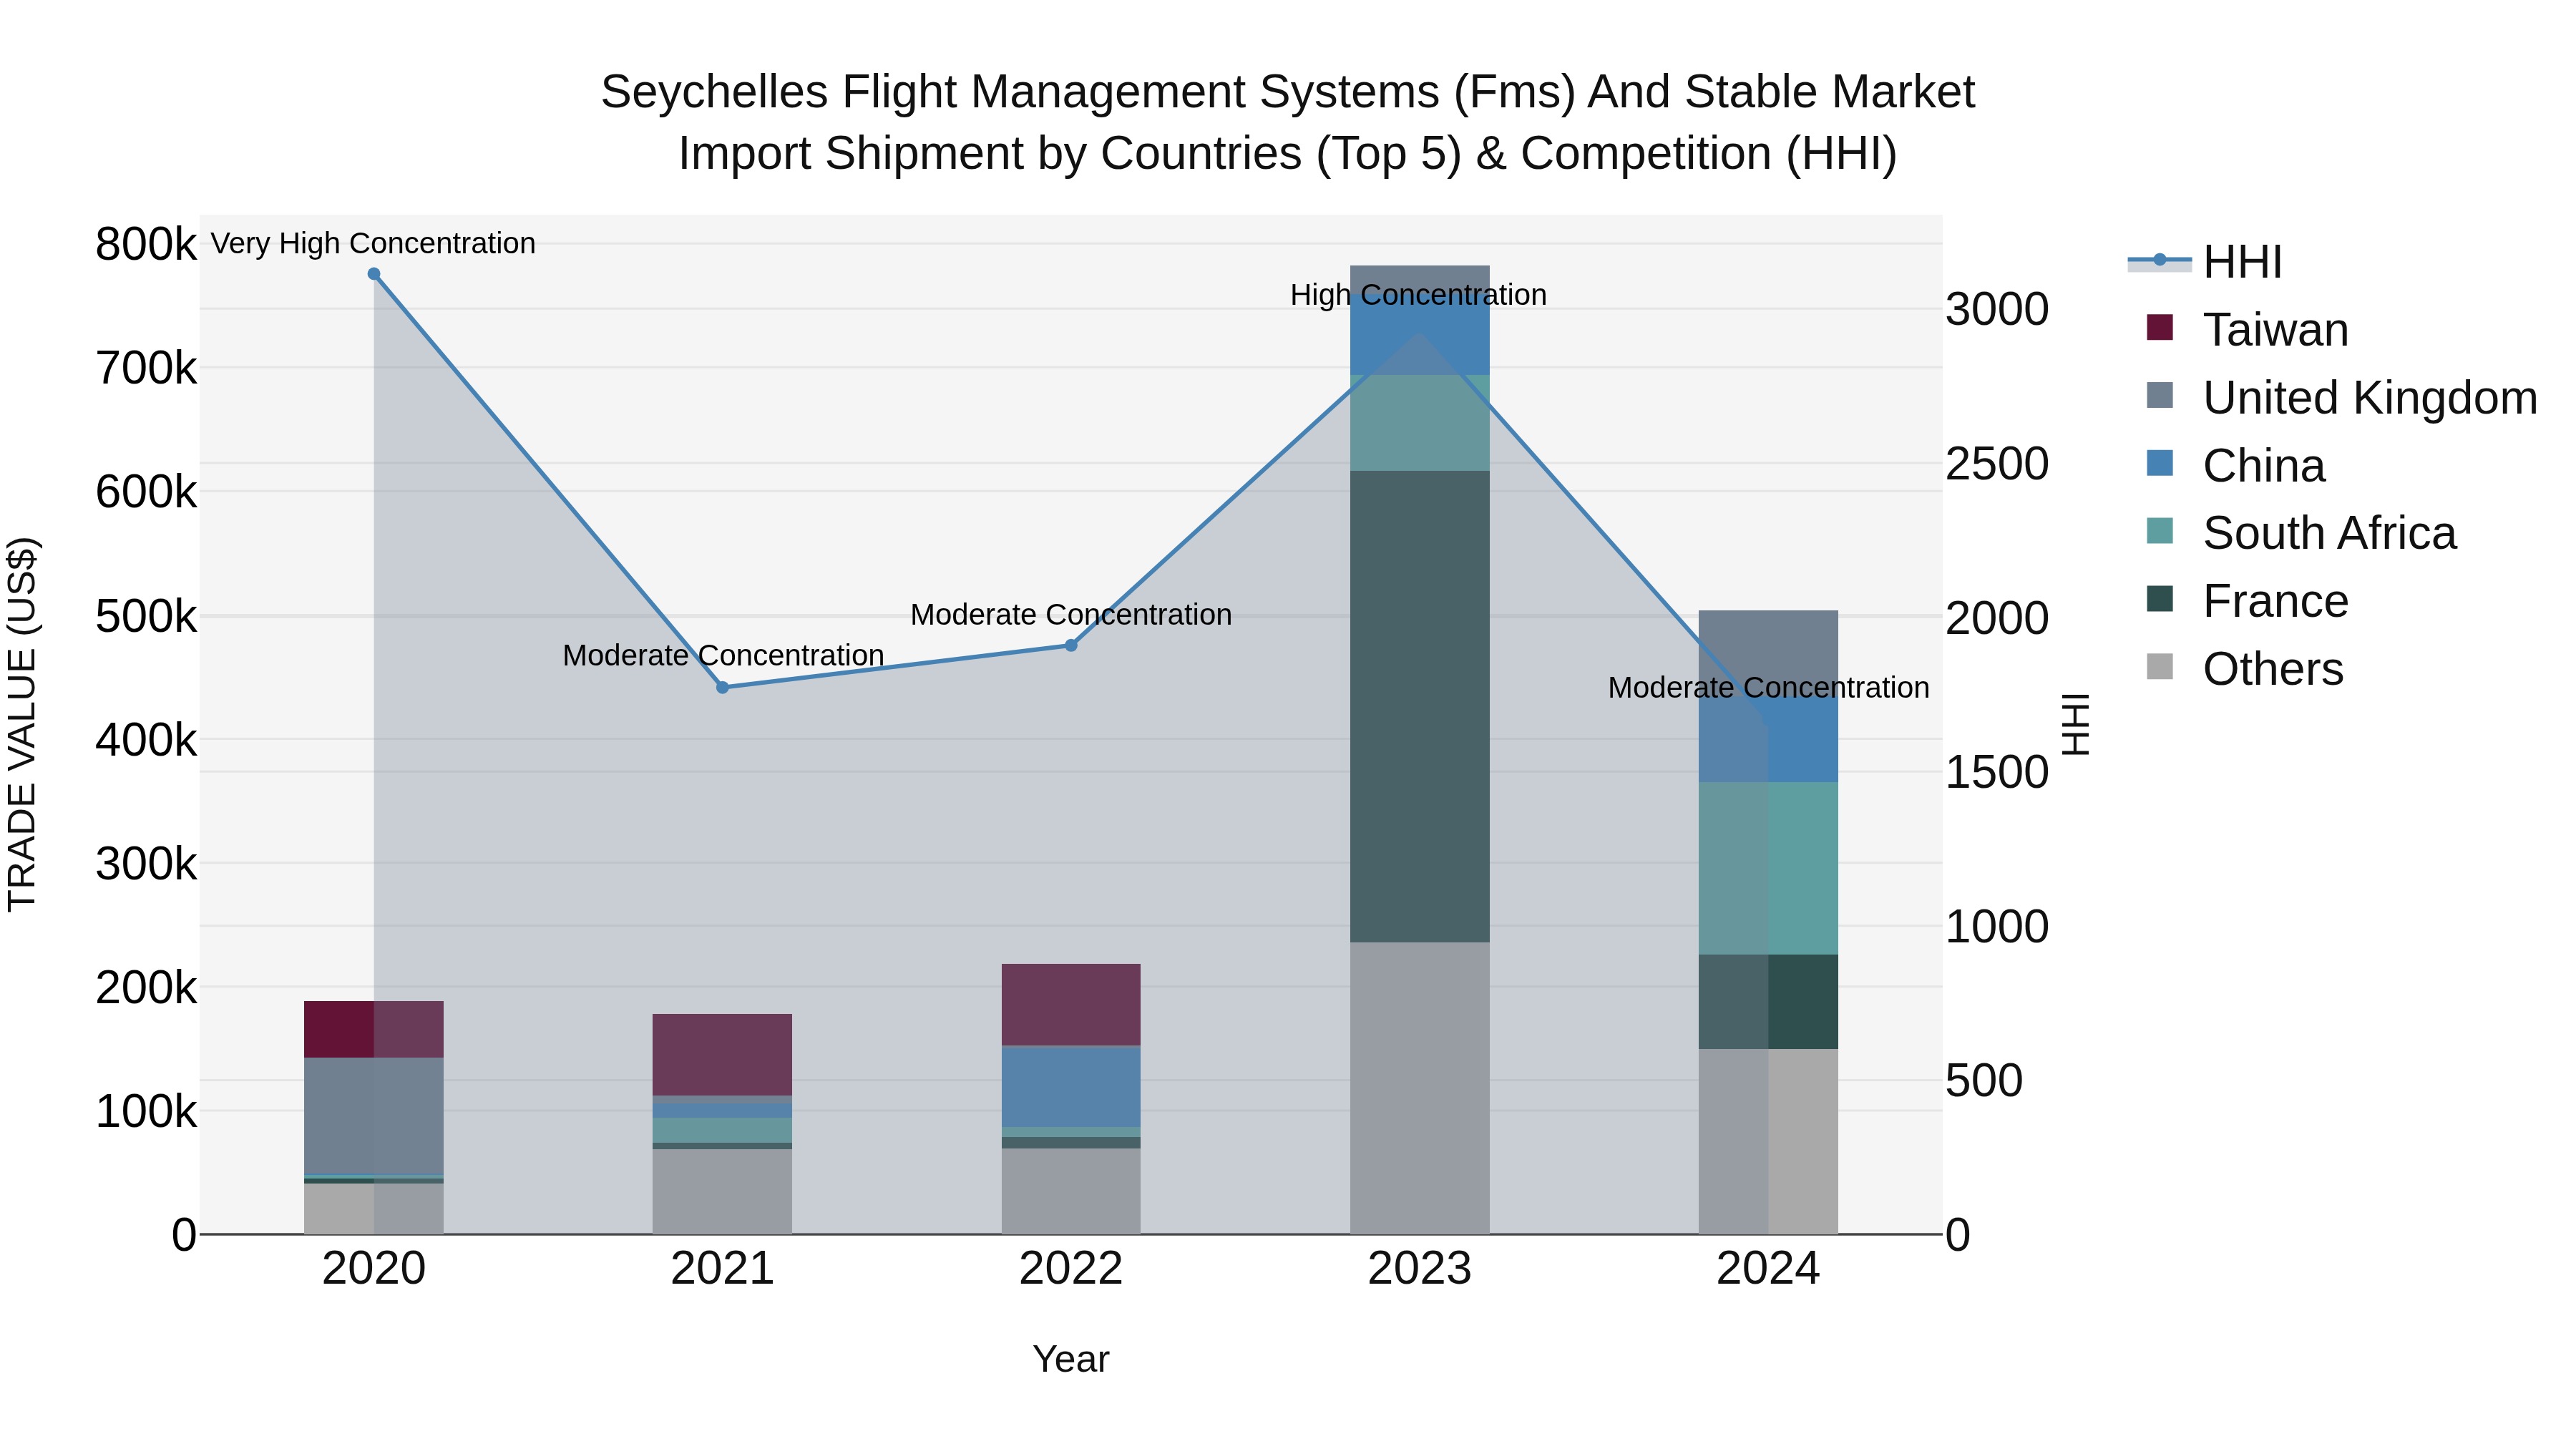Click the 800k y-axis tick label

[x=146, y=244]
